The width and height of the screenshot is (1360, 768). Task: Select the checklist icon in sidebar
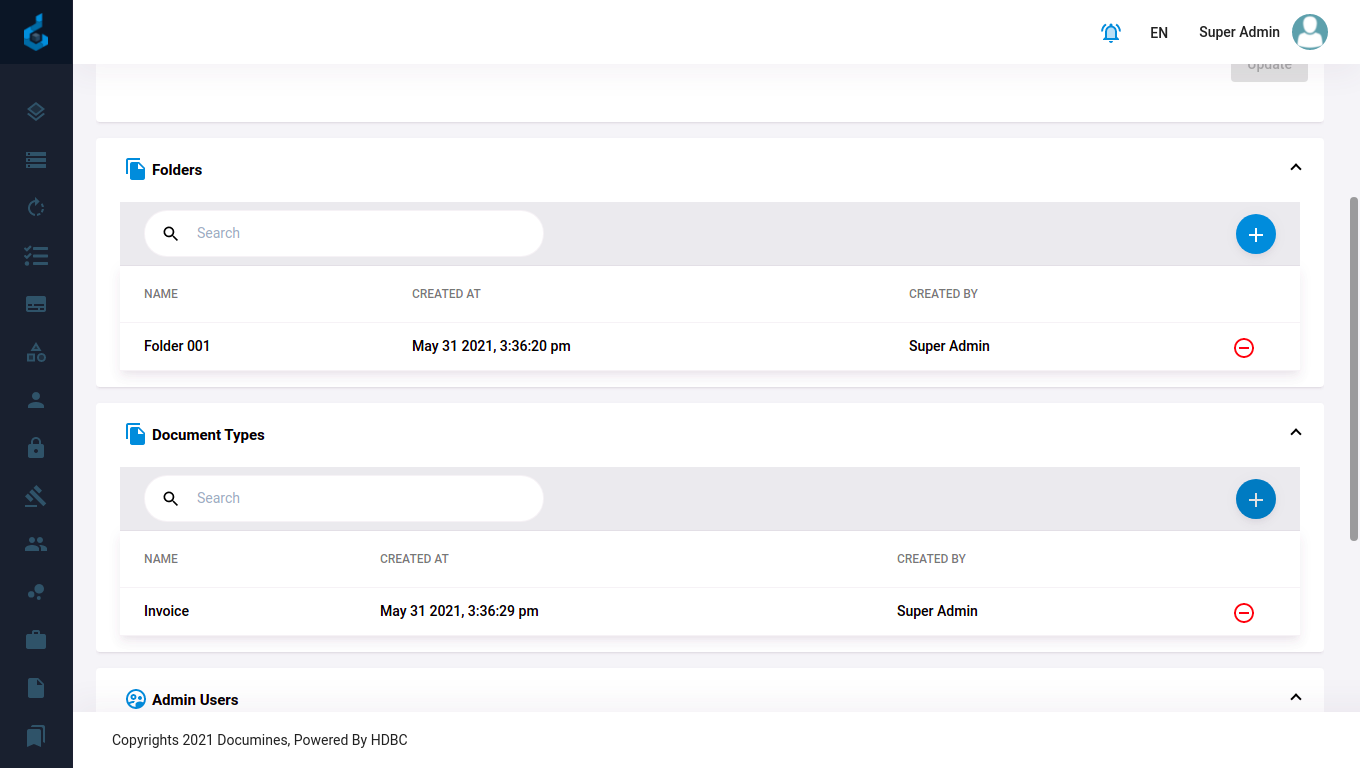(36, 256)
